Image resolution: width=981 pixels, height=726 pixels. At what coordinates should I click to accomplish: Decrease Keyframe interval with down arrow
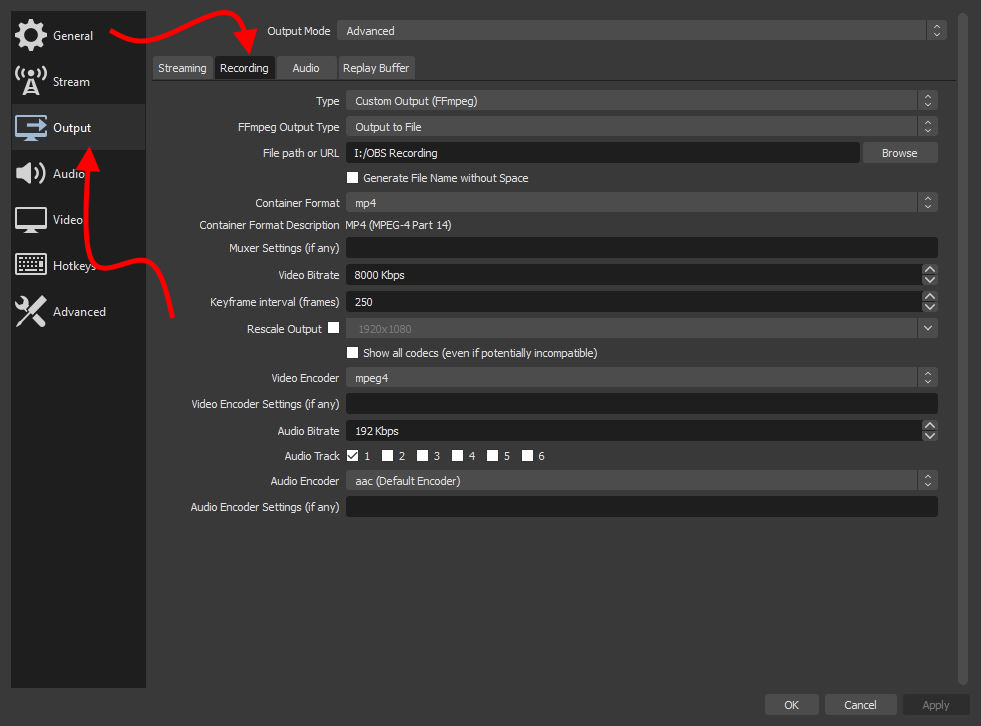coord(930,307)
